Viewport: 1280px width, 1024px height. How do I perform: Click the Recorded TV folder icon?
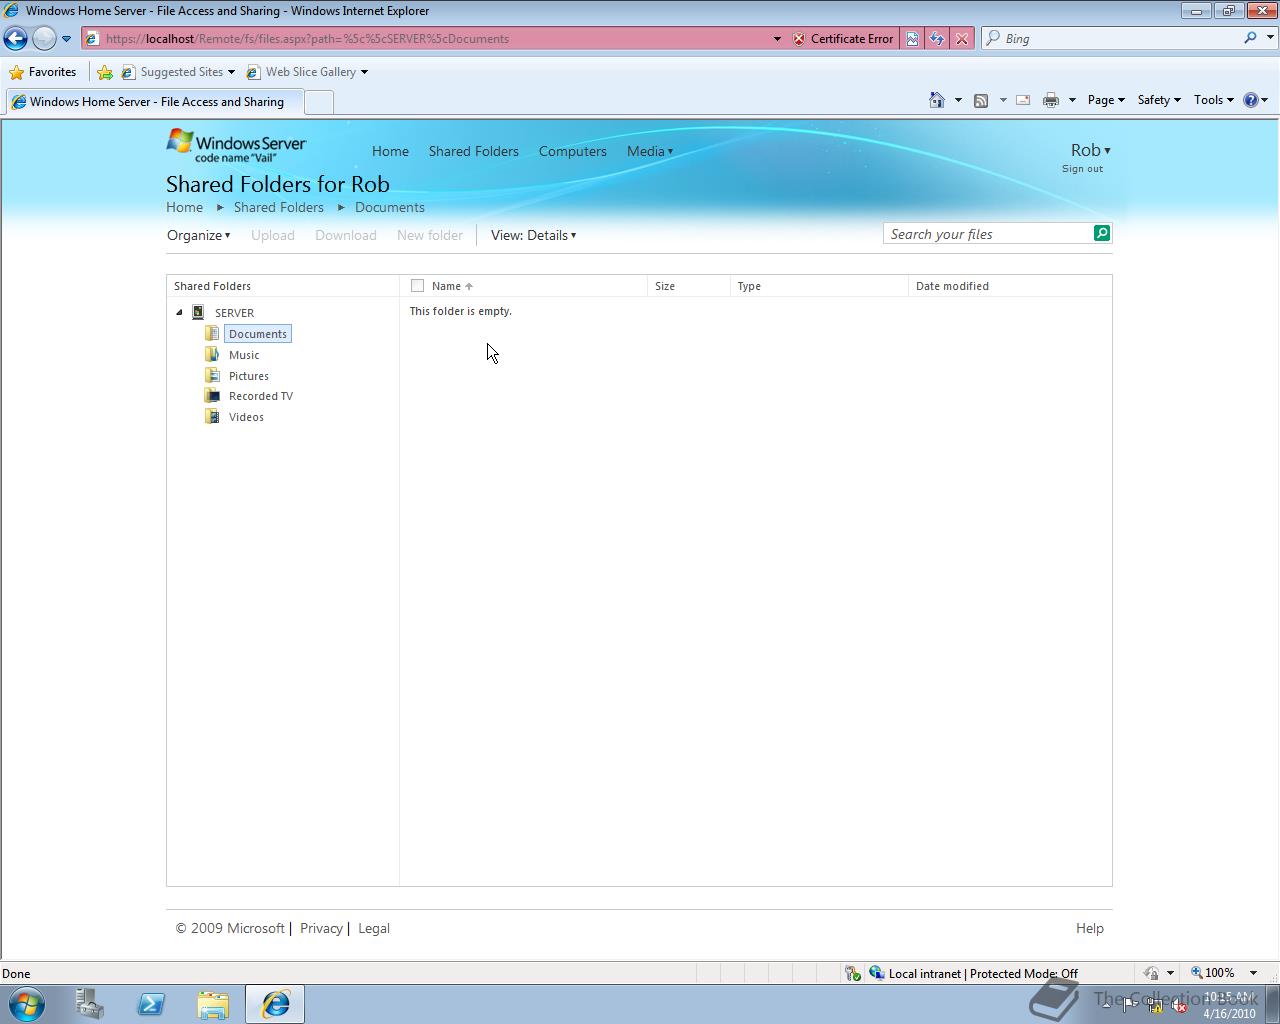(x=212, y=396)
